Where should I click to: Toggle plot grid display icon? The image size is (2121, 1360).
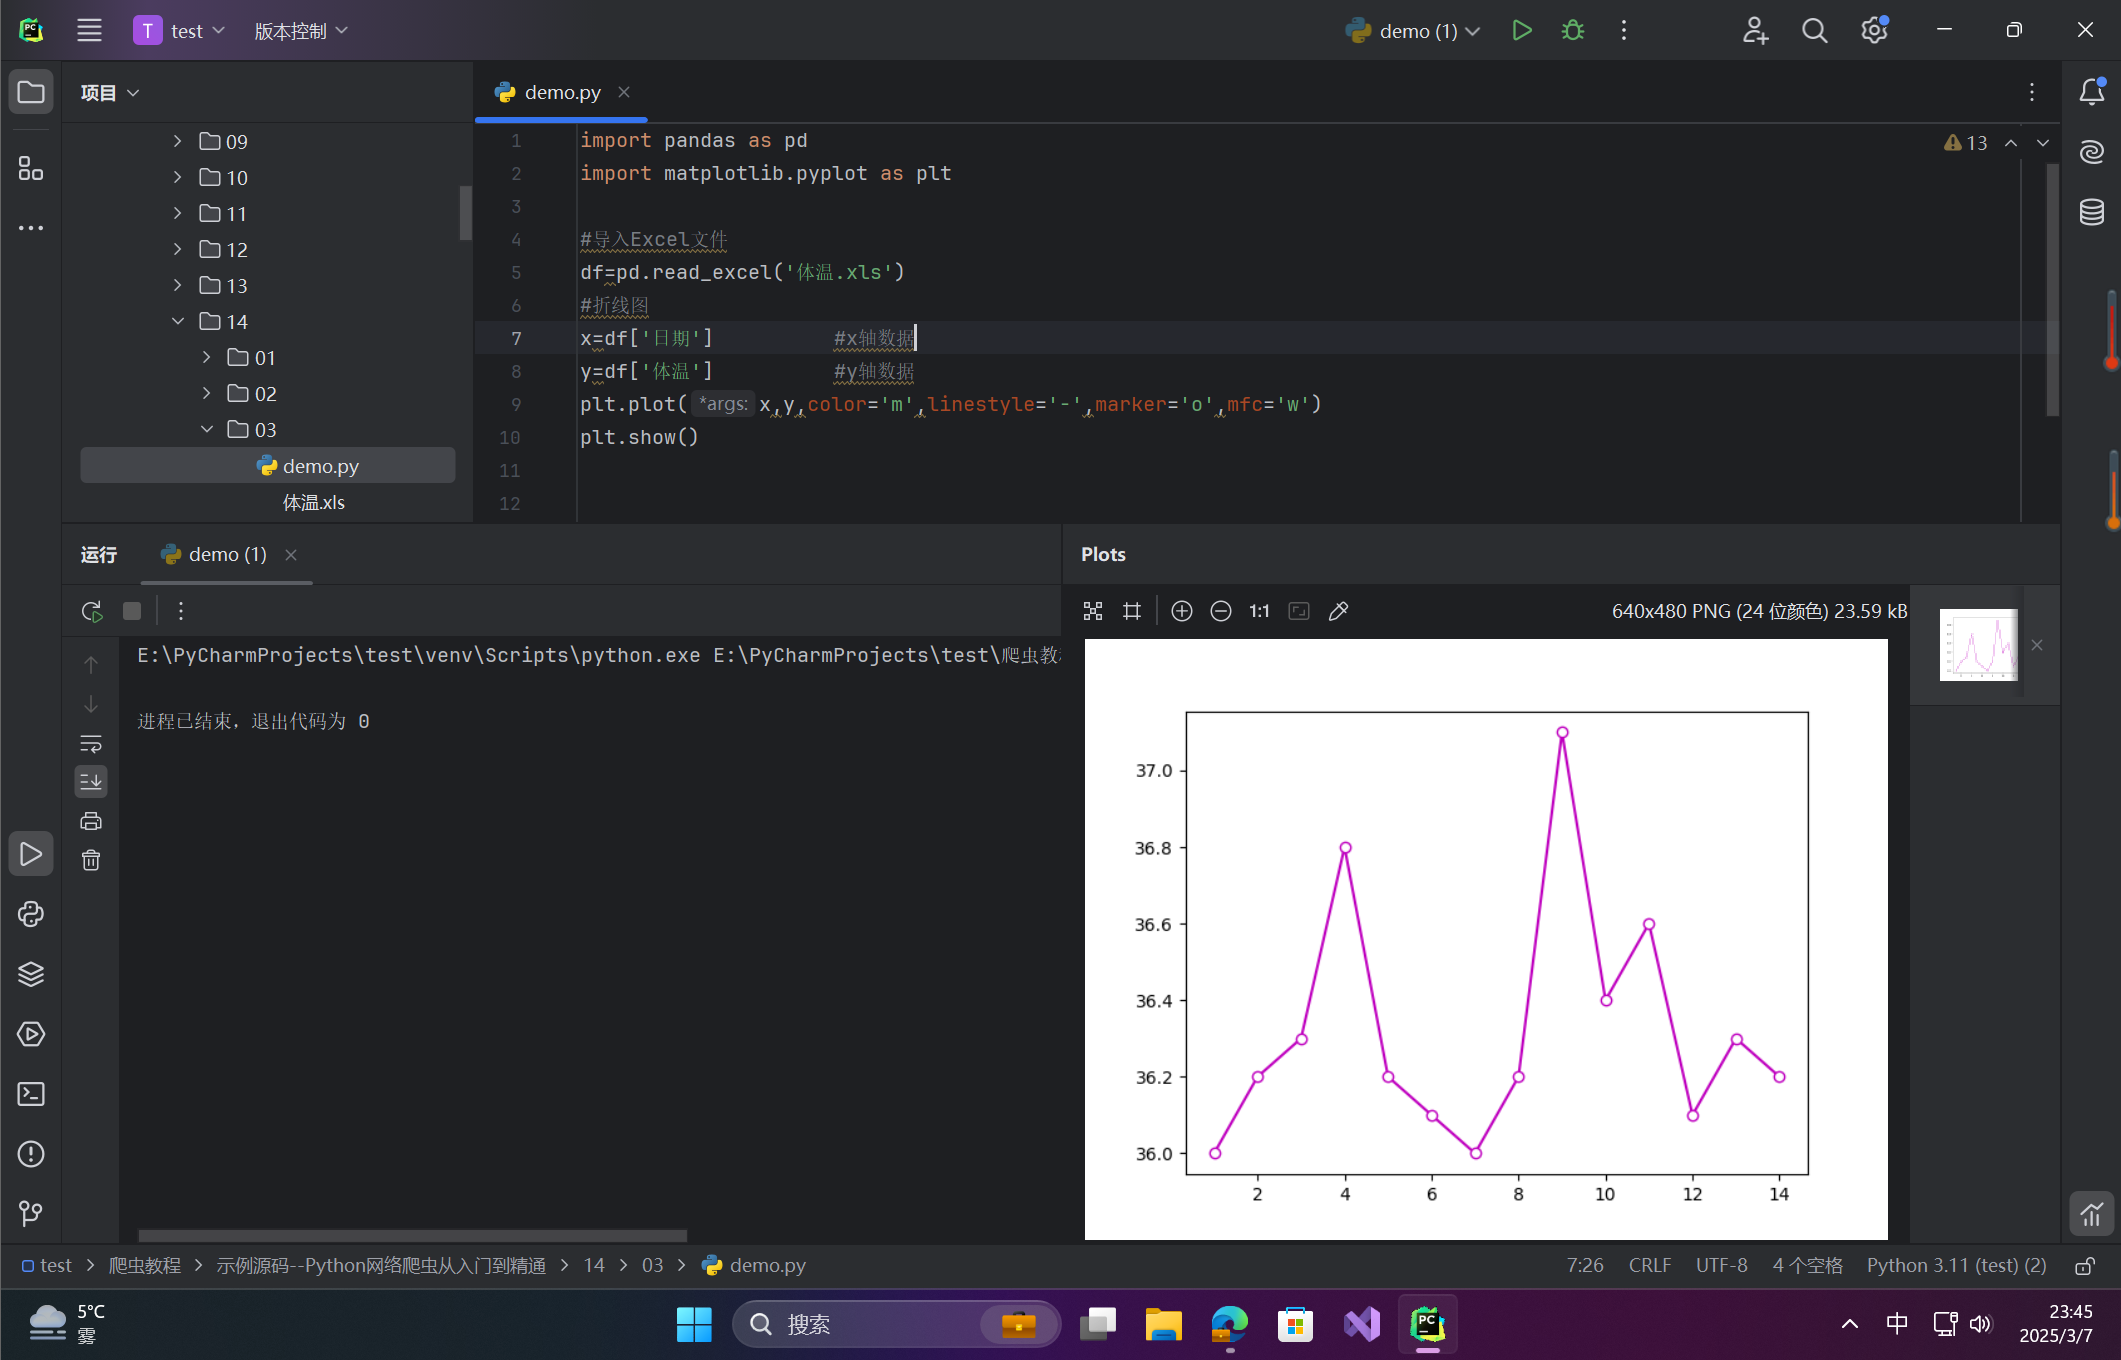tap(1132, 611)
